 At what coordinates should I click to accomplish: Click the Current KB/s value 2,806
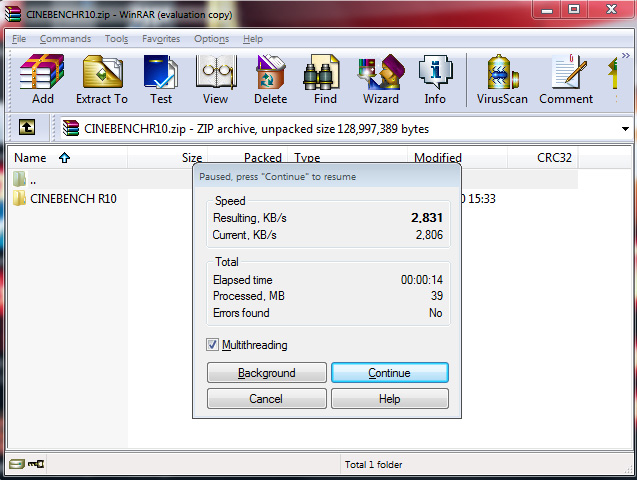[x=429, y=235]
